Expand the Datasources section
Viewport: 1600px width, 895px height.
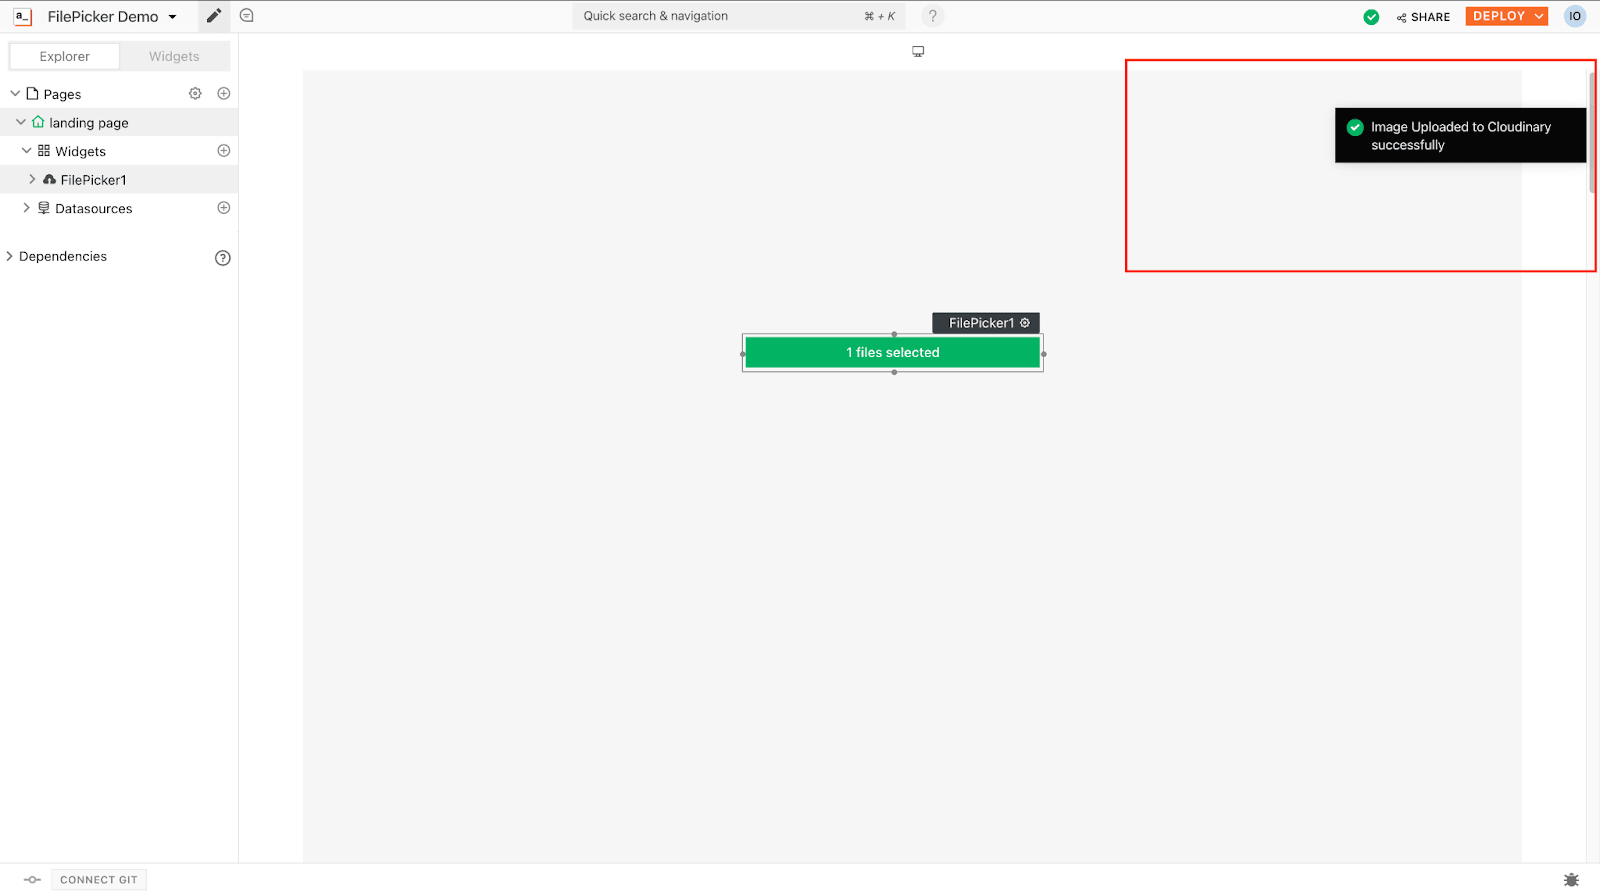(26, 208)
